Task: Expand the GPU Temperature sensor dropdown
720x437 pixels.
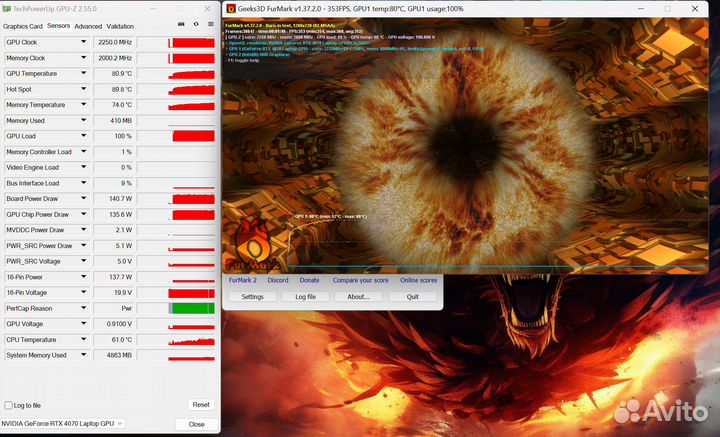Action: point(84,74)
